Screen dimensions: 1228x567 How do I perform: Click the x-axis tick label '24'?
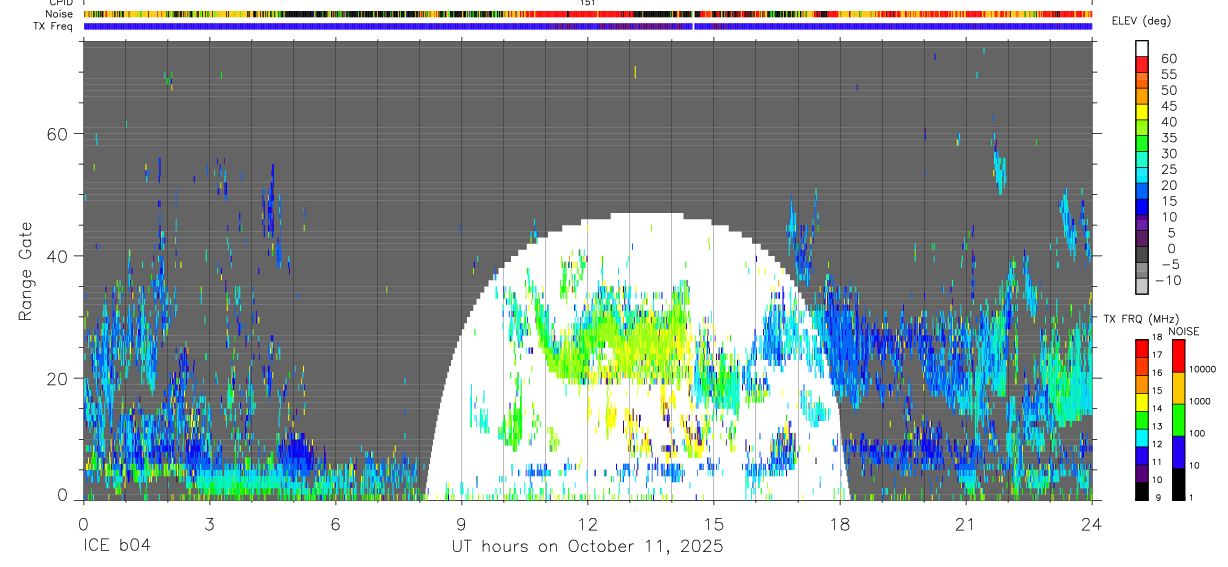(x=1091, y=524)
